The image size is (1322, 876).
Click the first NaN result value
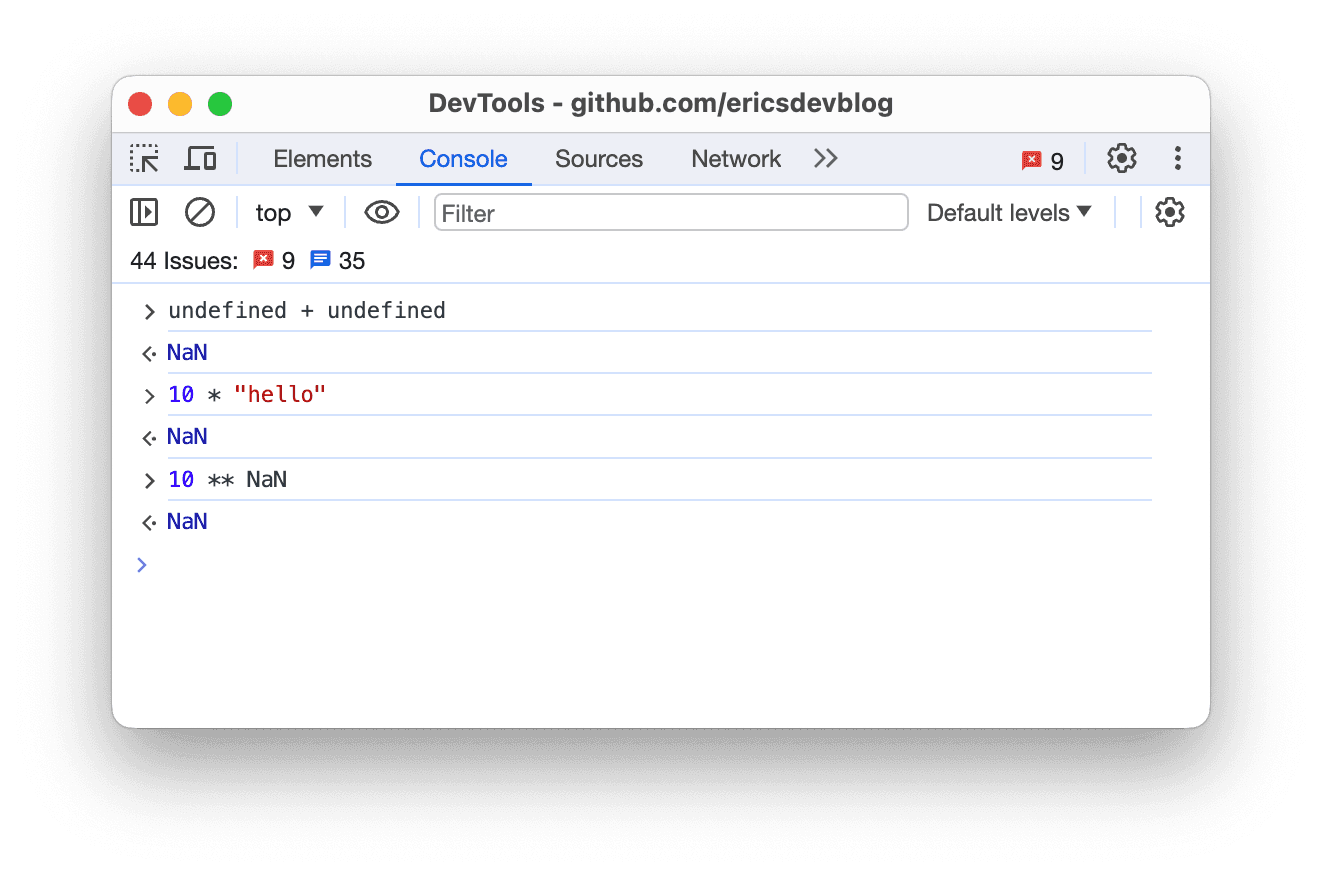tap(187, 352)
